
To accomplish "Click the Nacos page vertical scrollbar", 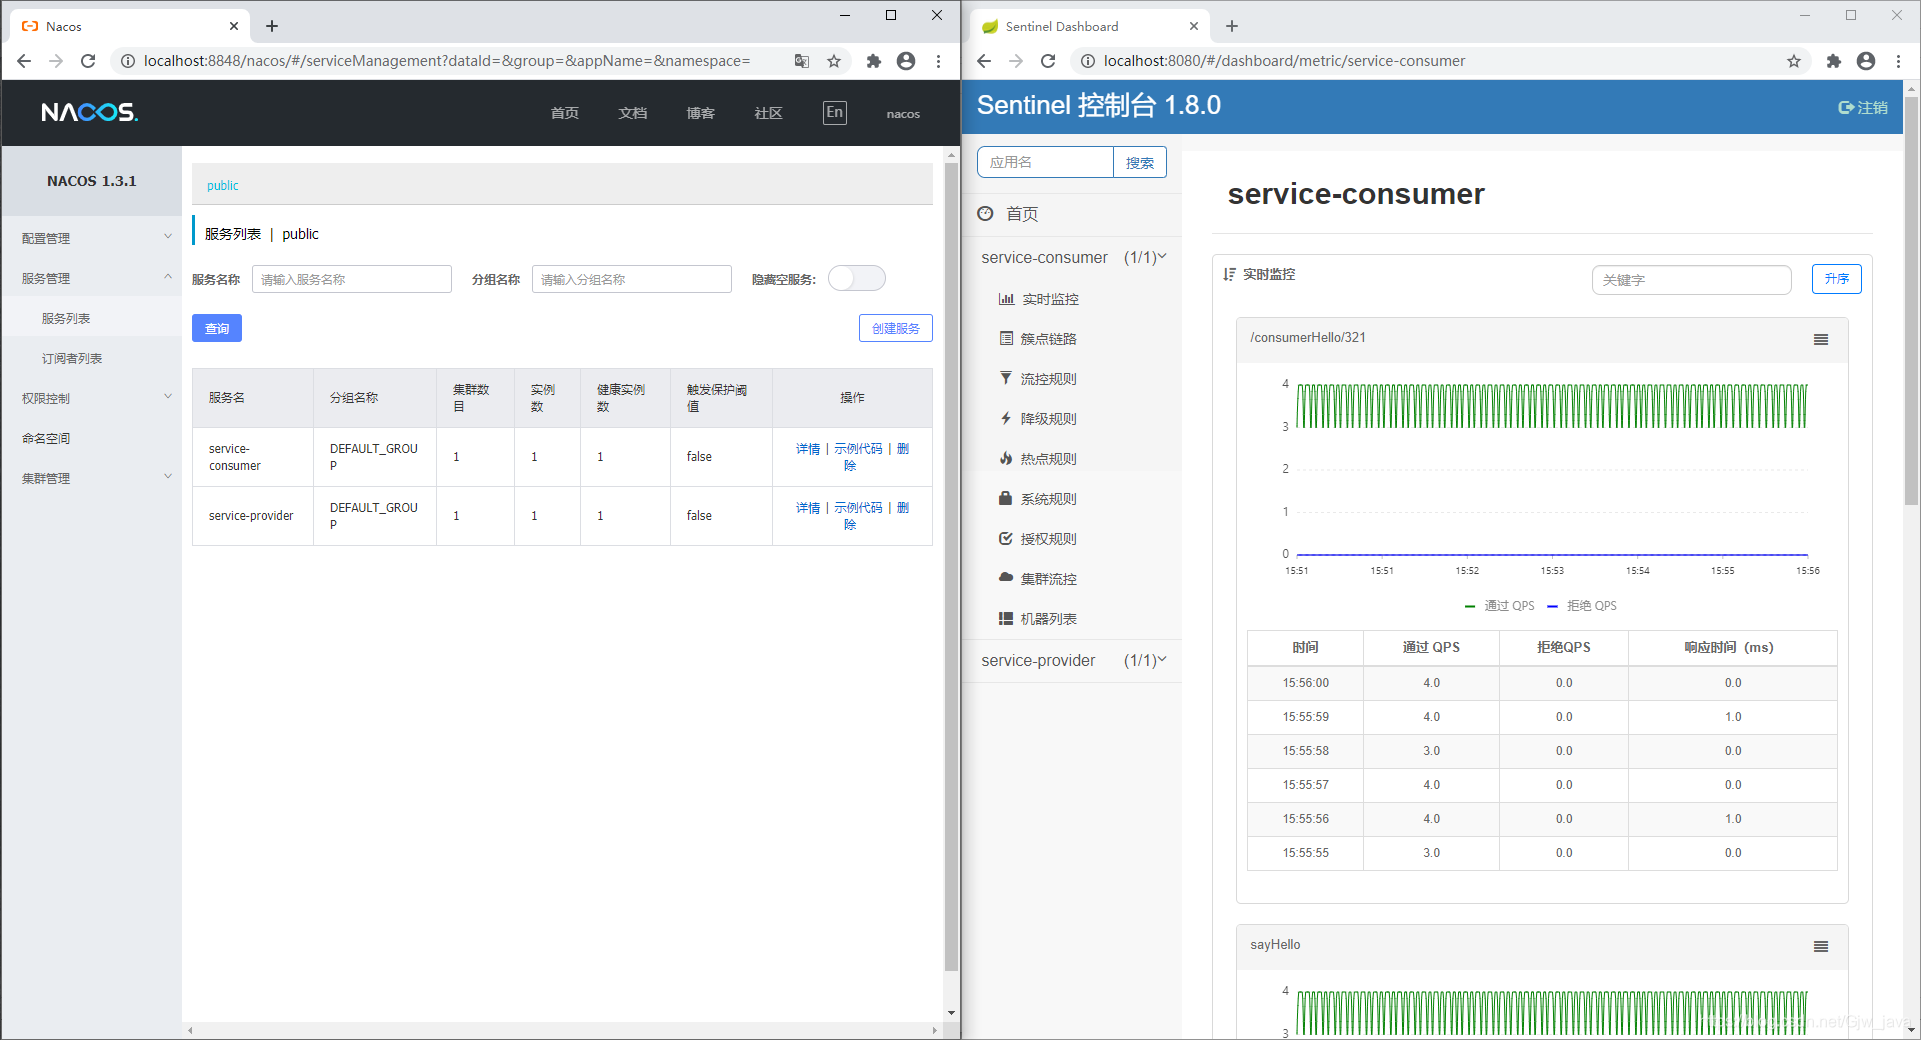I will point(951,565).
